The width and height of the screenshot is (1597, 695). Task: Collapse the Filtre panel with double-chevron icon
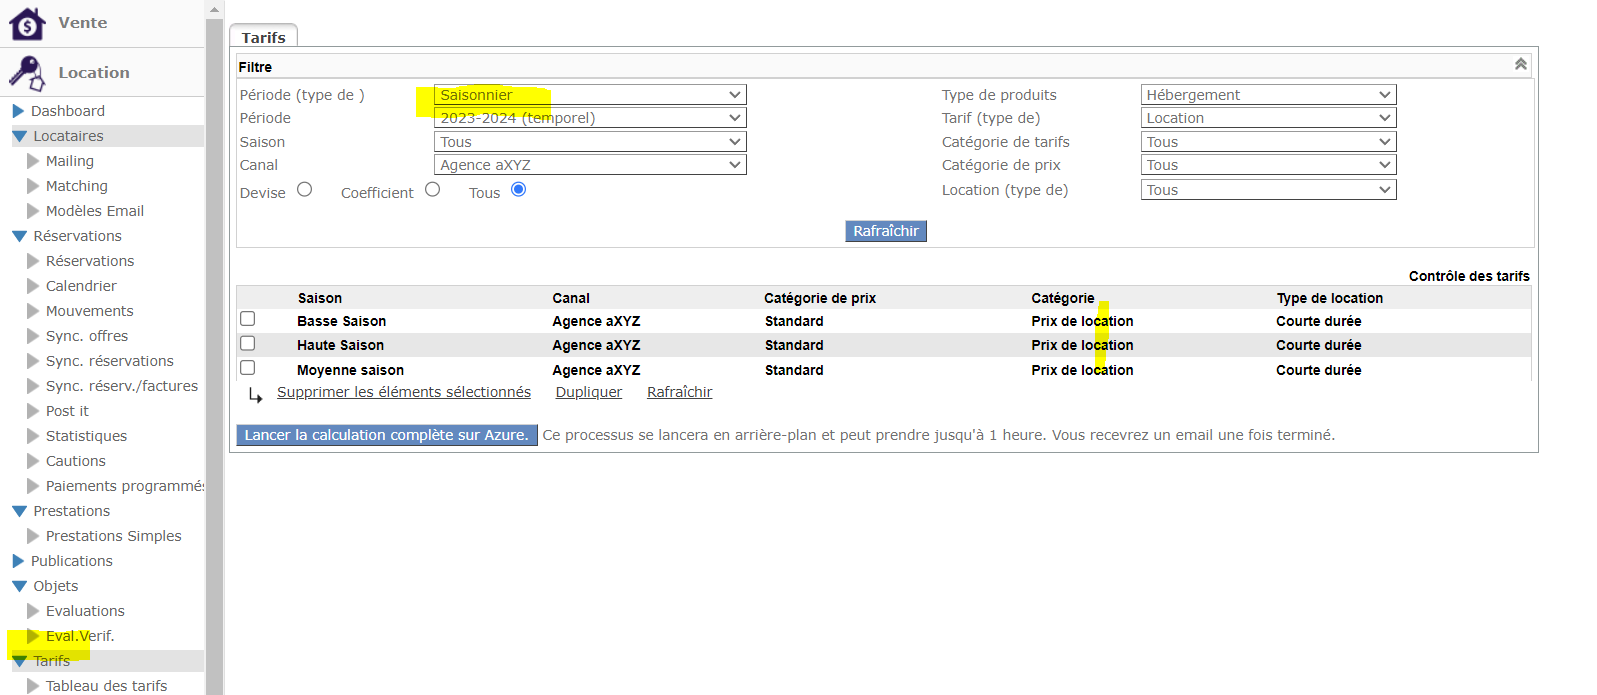1520,65
